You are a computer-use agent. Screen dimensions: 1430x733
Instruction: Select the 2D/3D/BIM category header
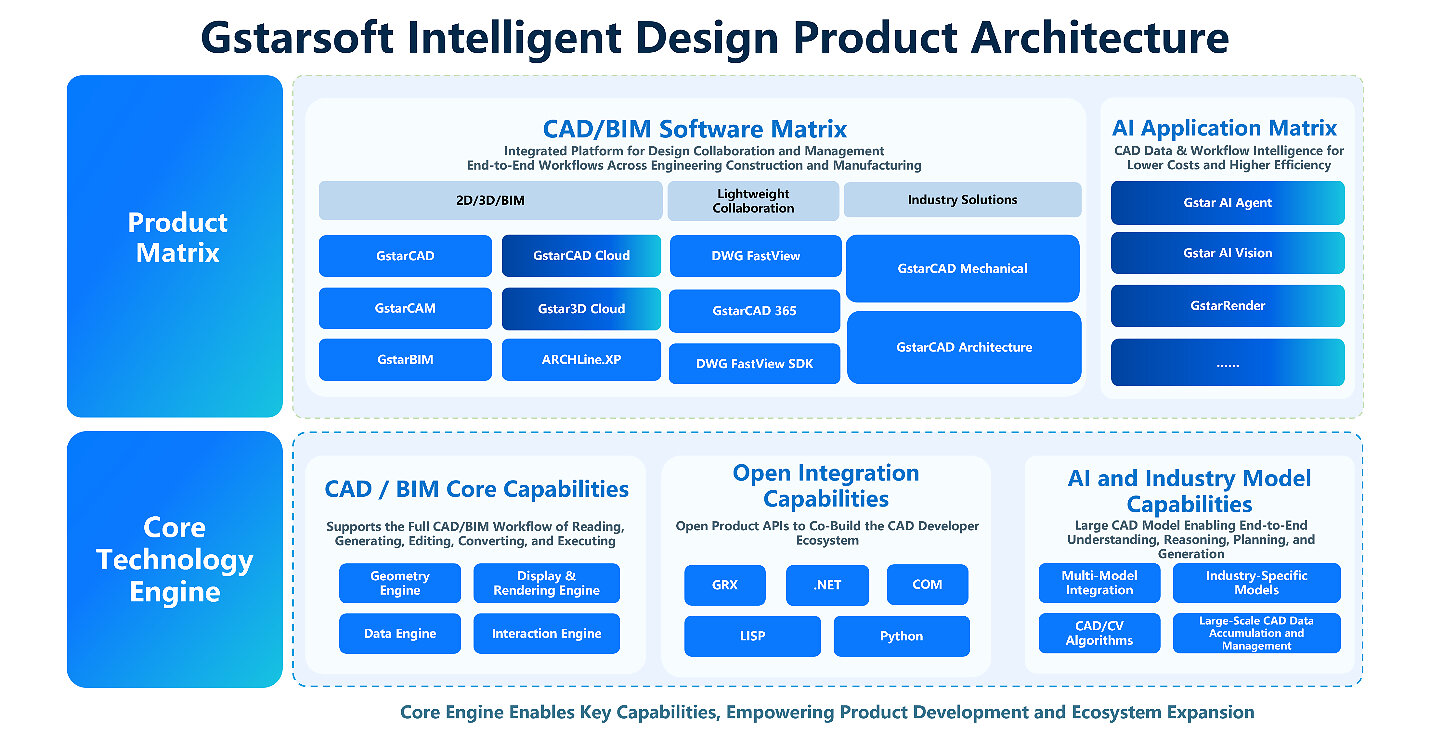[x=491, y=200]
